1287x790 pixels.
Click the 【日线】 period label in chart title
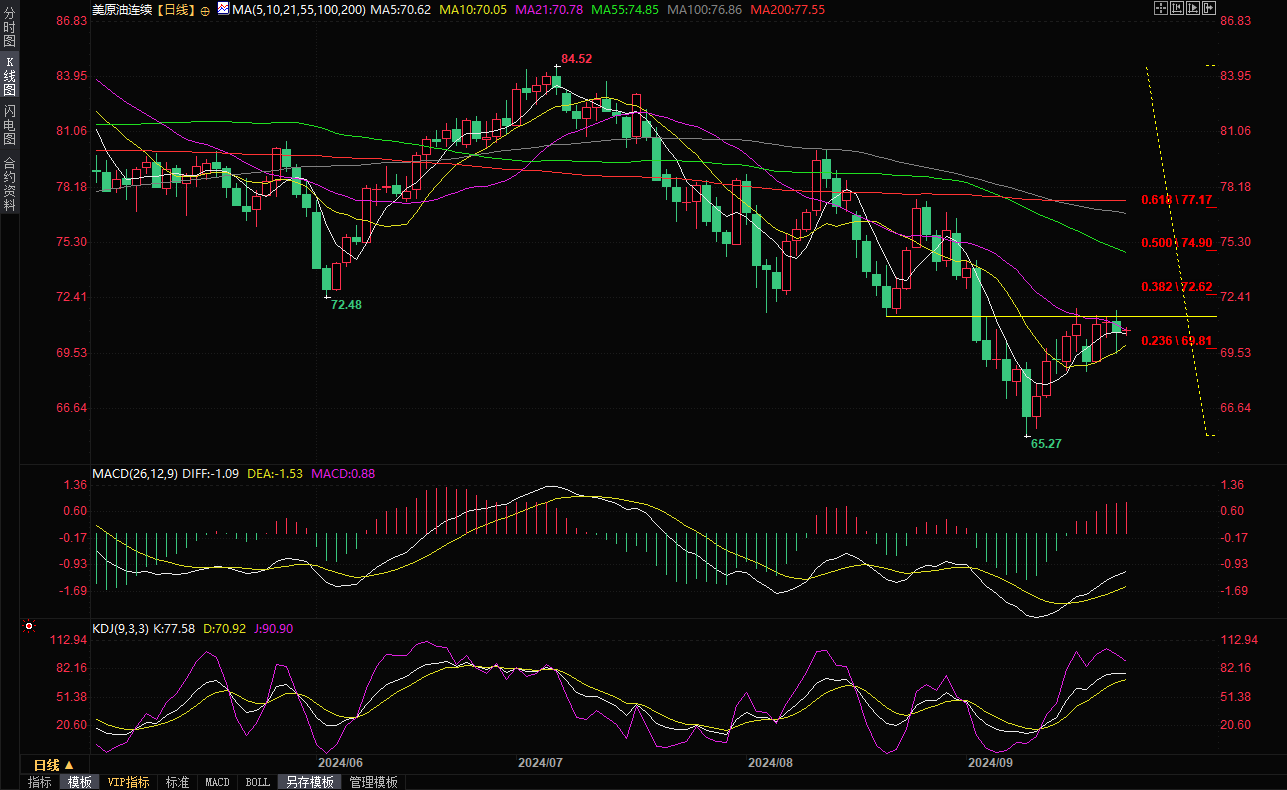tap(176, 9)
